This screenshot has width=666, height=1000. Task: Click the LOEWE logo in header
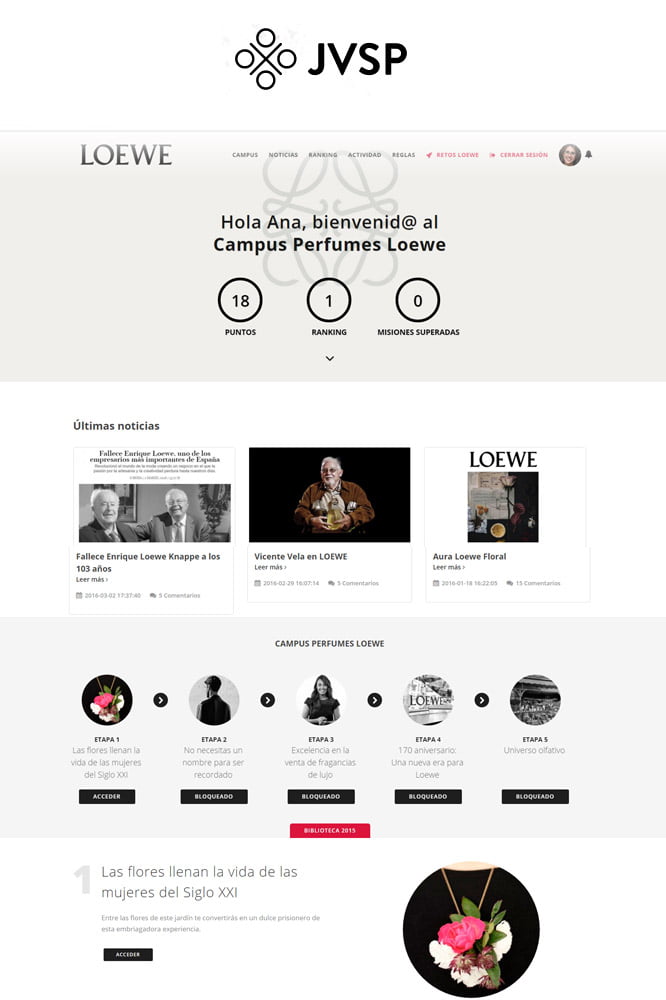(126, 155)
